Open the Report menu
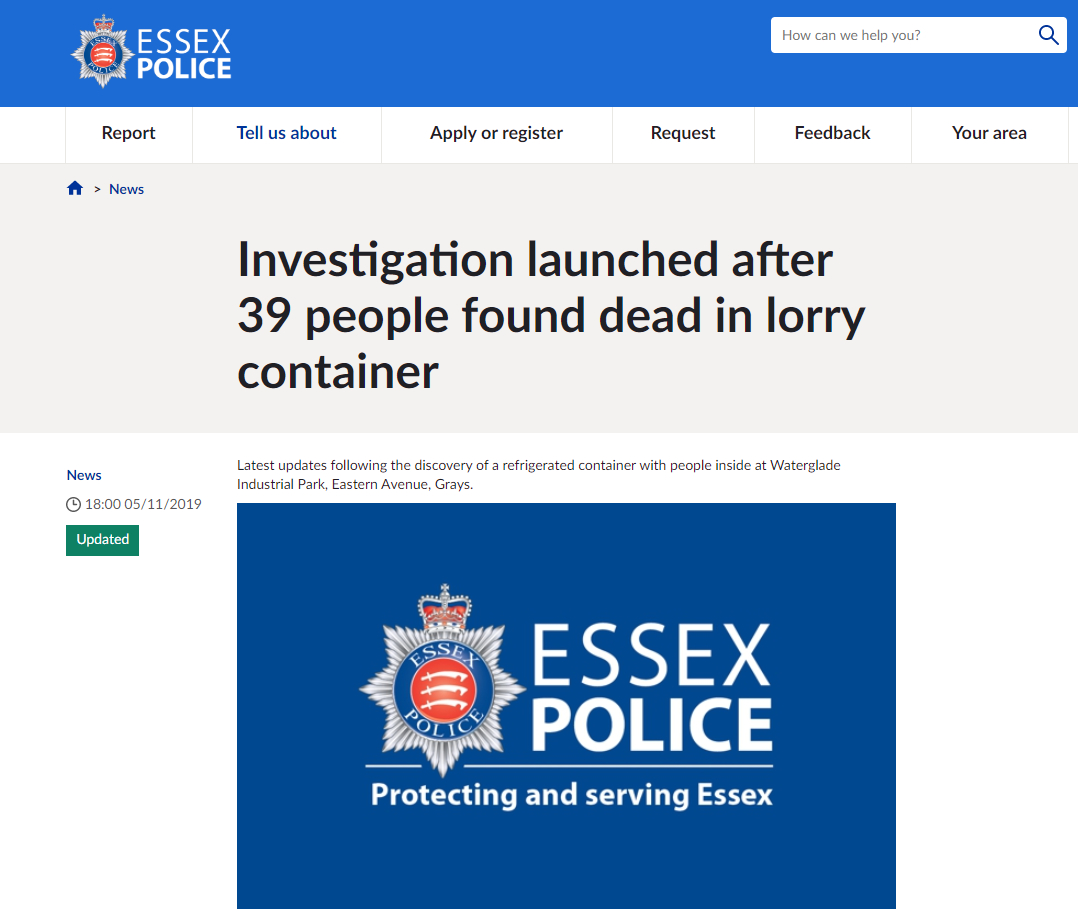 tap(129, 133)
